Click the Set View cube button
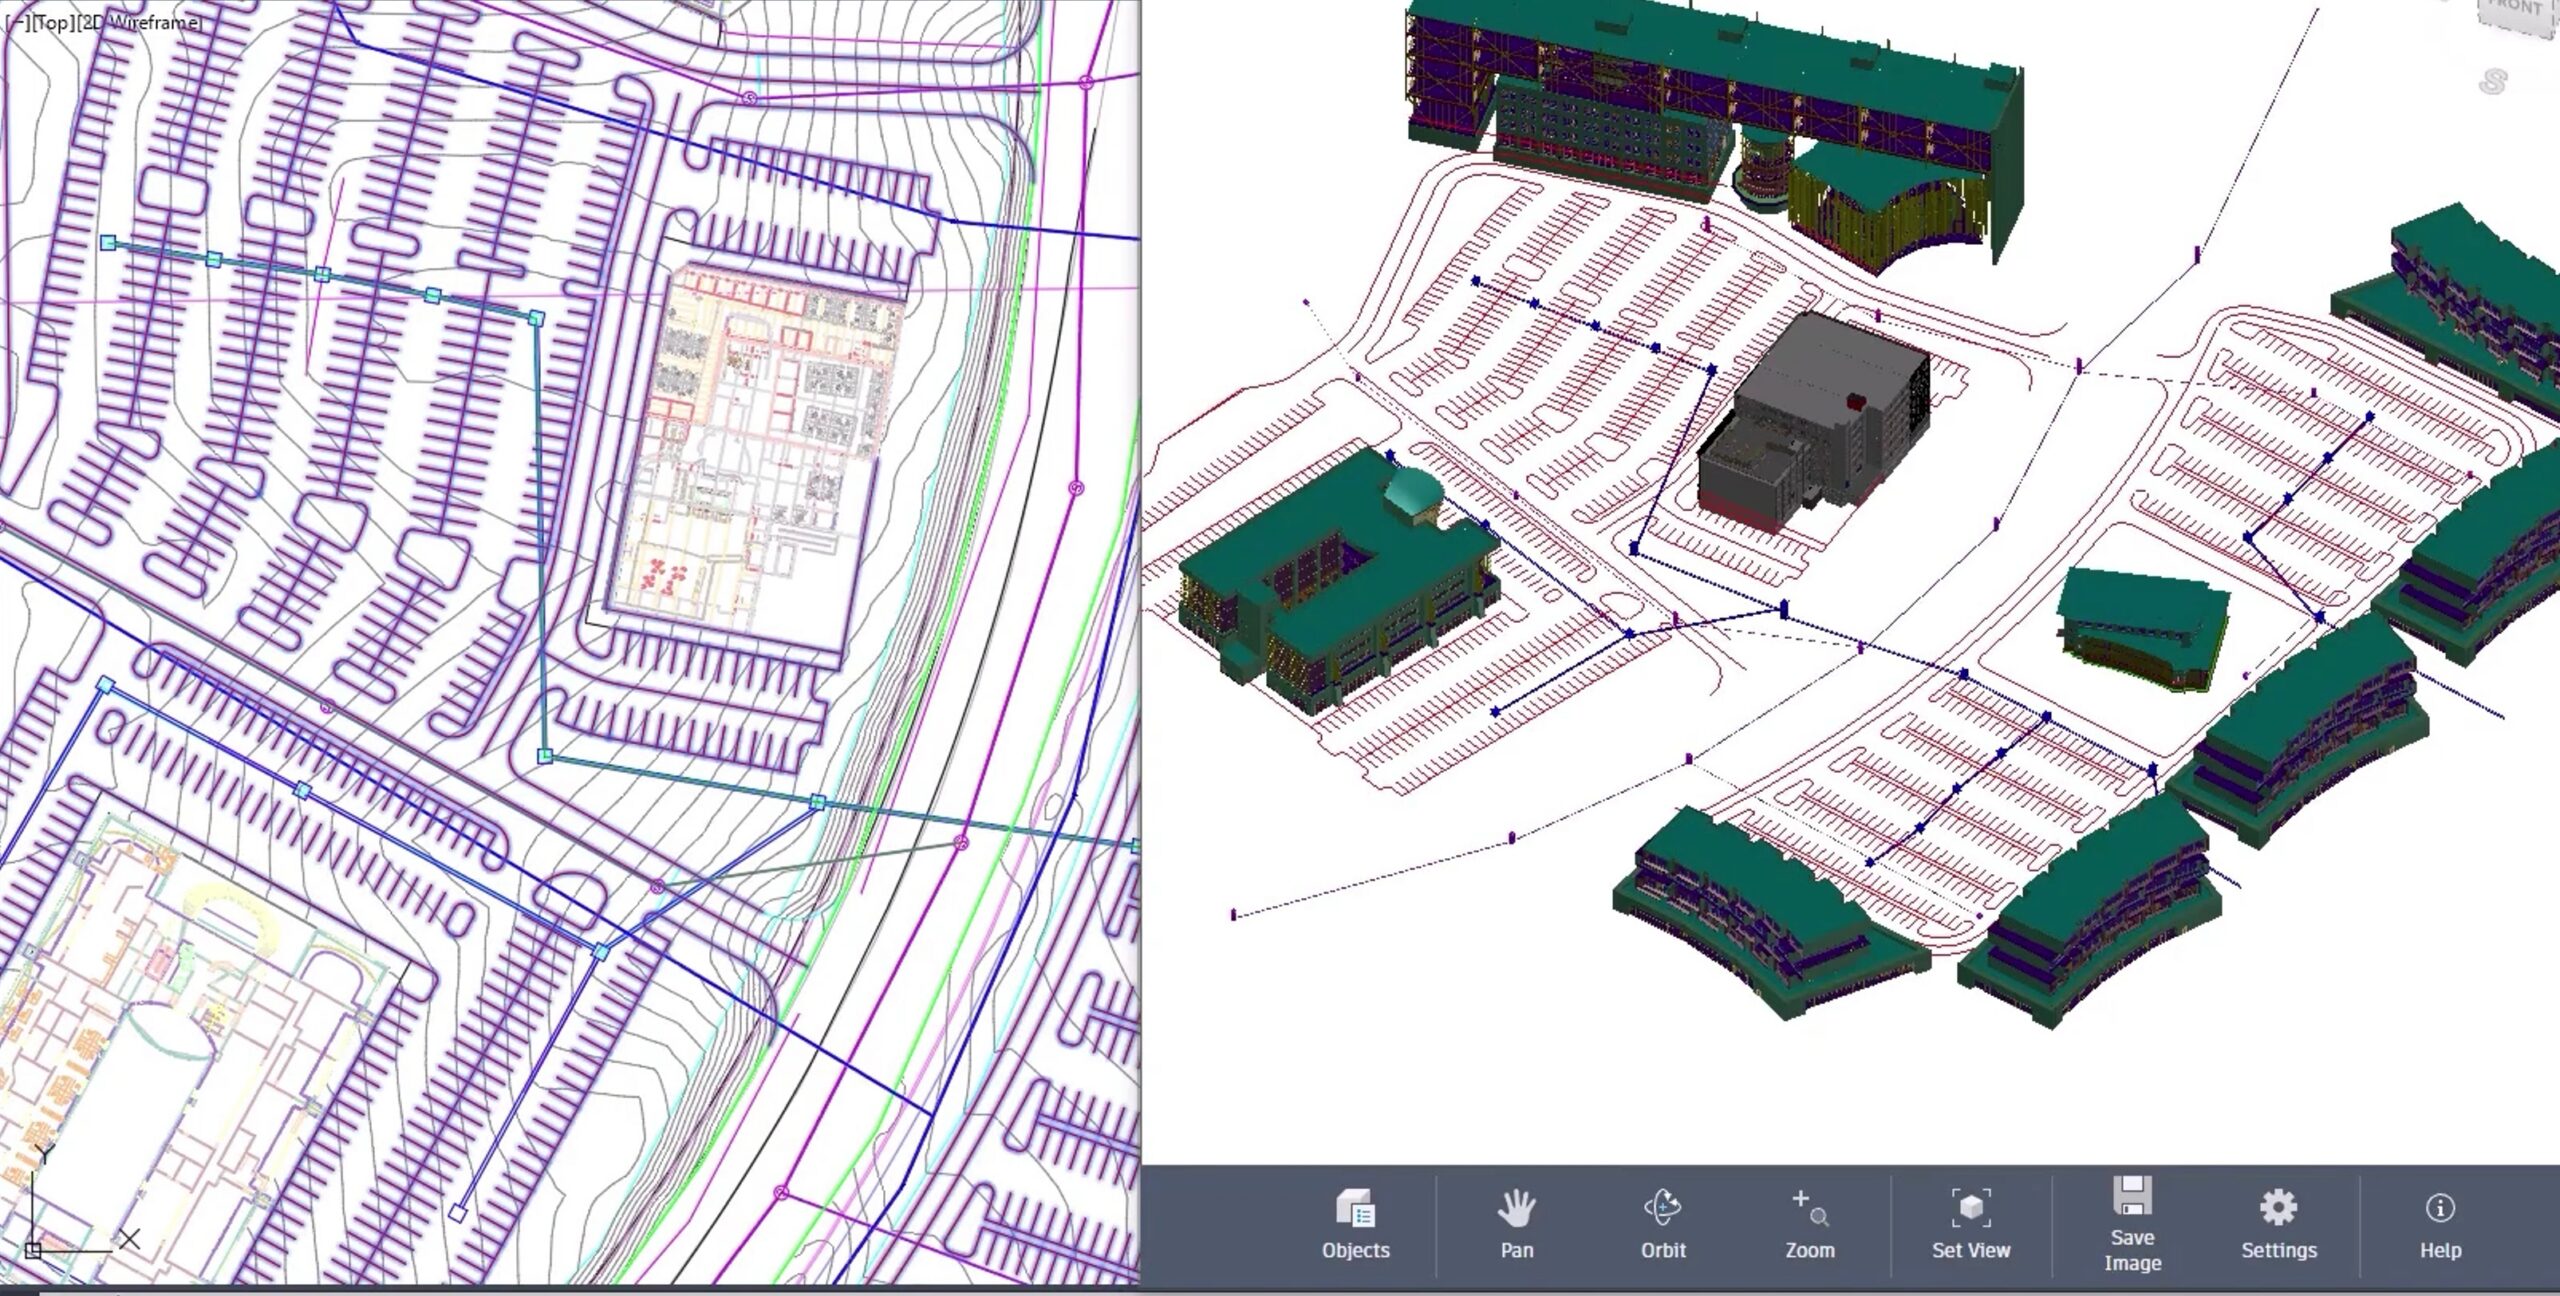 coord(1970,1225)
